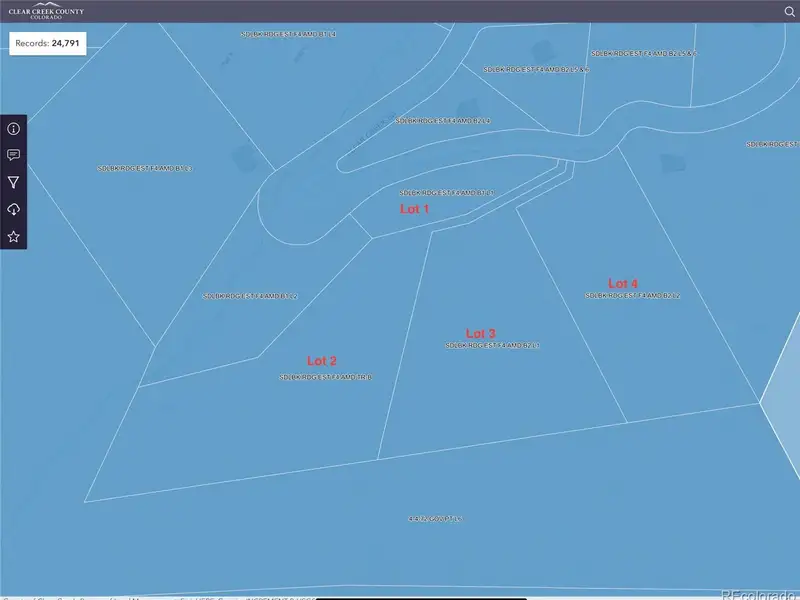
Task: Click the SDLBK RDG EST F4 AMD B1 L3 parcel
Action: (x=145, y=169)
